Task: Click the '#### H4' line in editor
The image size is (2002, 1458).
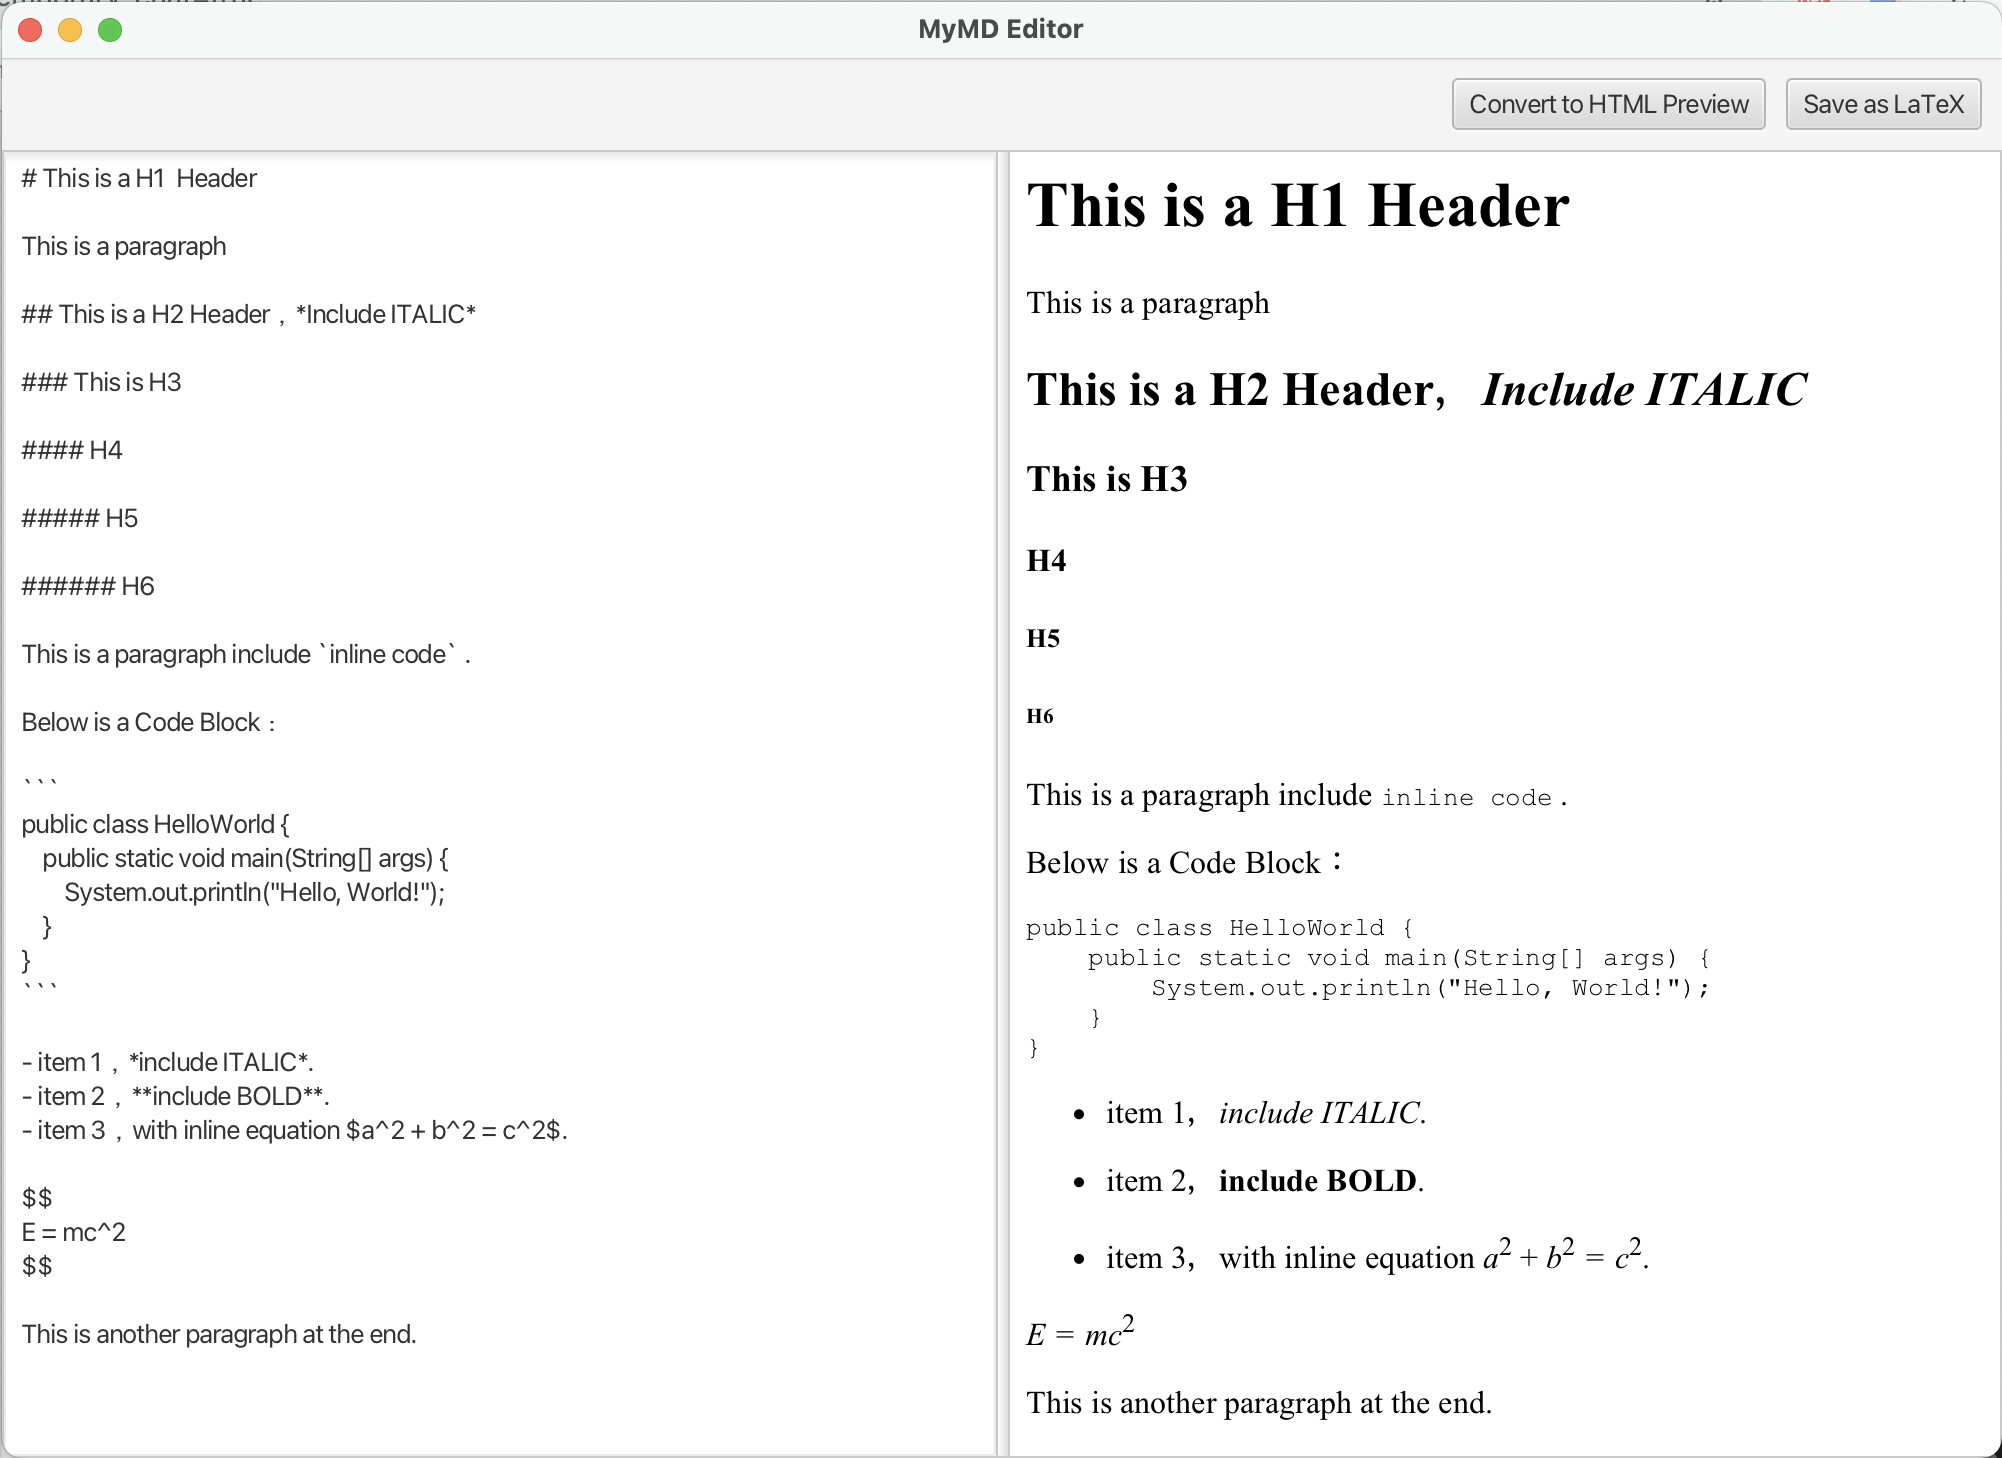Action: [72, 450]
